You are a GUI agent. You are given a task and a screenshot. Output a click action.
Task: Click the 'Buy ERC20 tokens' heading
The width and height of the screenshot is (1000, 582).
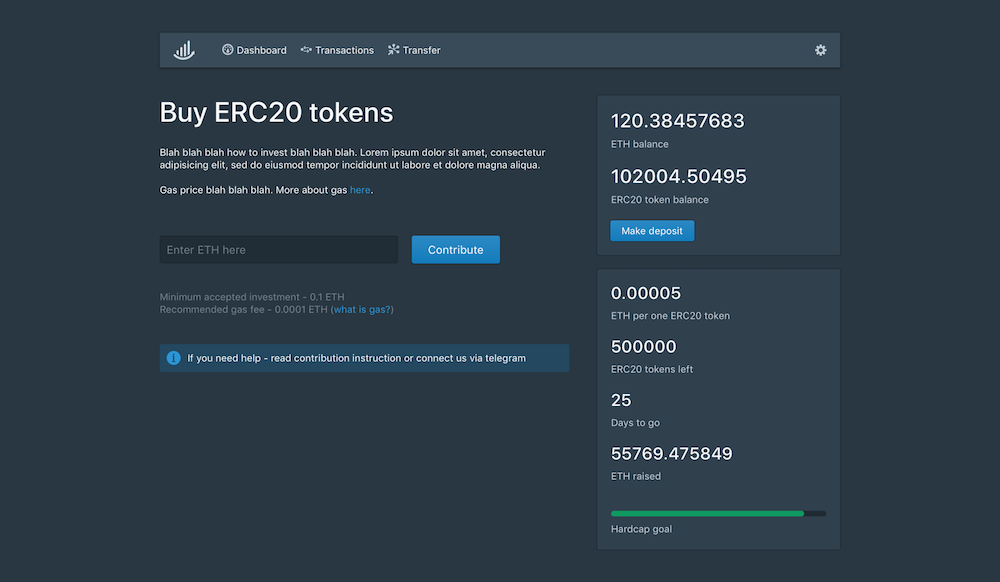point(276,113)
